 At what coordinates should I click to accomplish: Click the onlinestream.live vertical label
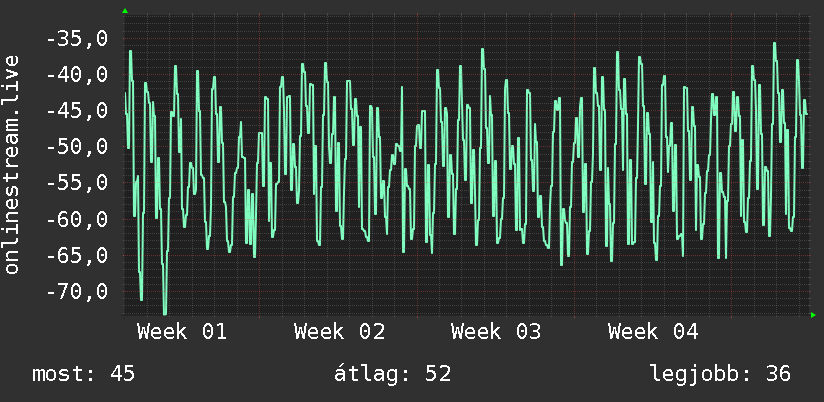11,164
